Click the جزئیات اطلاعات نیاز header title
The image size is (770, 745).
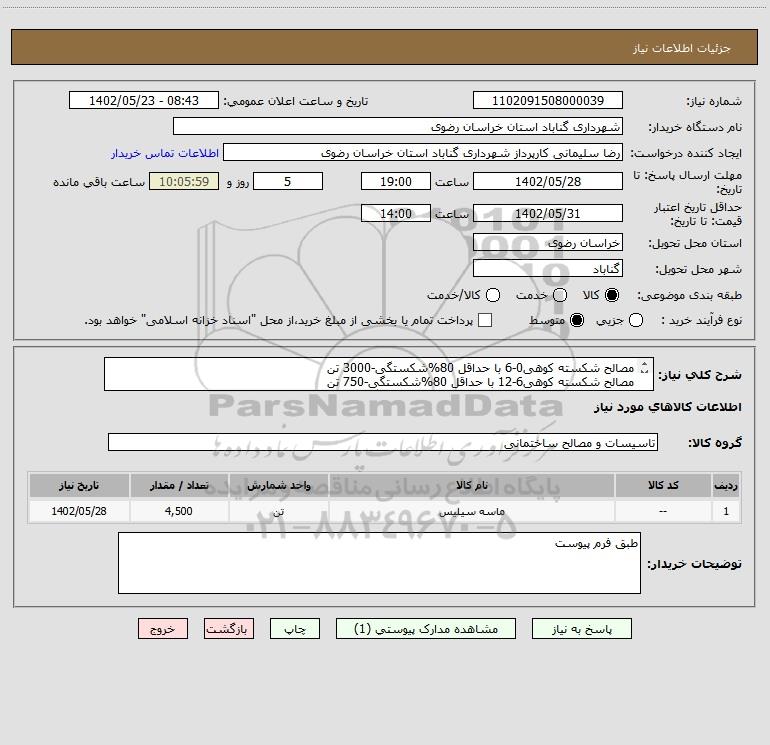682,48
